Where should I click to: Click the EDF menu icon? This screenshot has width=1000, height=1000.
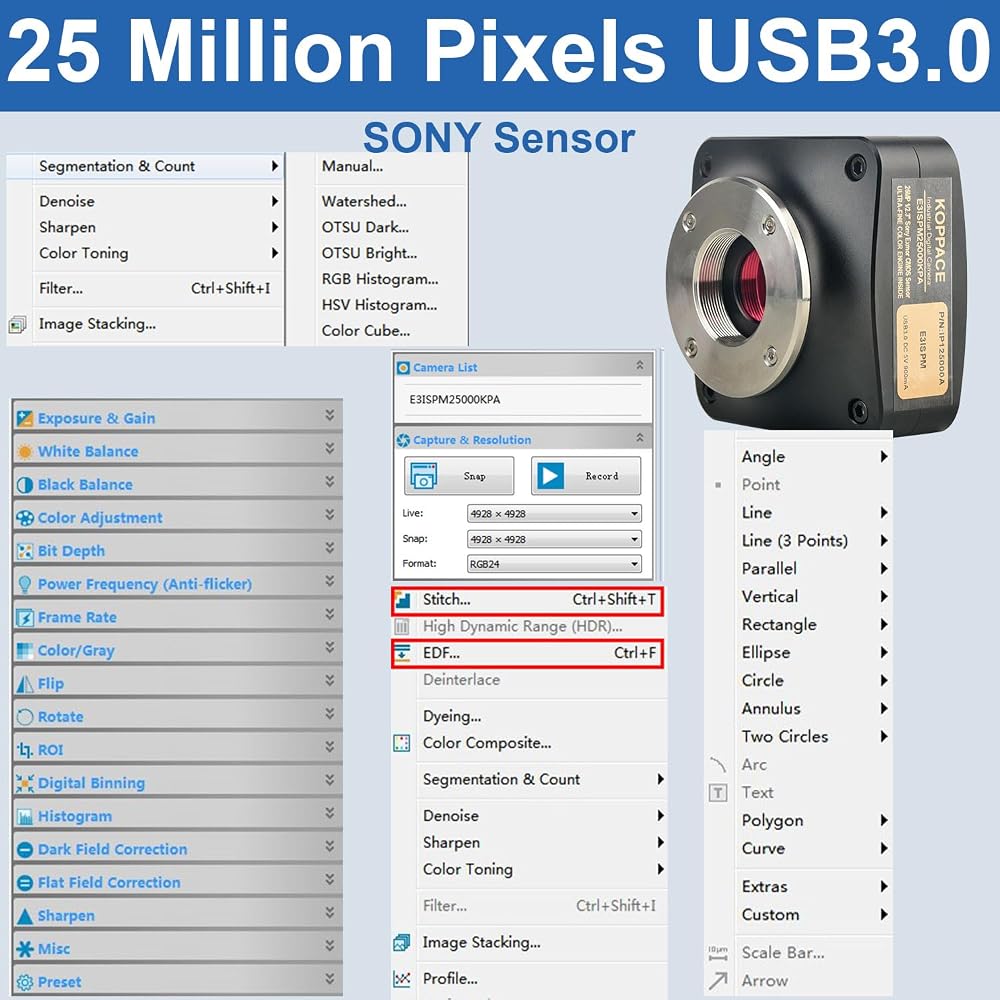402,653
